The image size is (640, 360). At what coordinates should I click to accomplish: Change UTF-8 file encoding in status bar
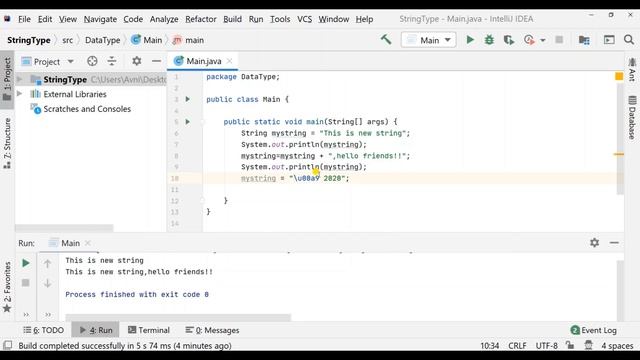547,346
